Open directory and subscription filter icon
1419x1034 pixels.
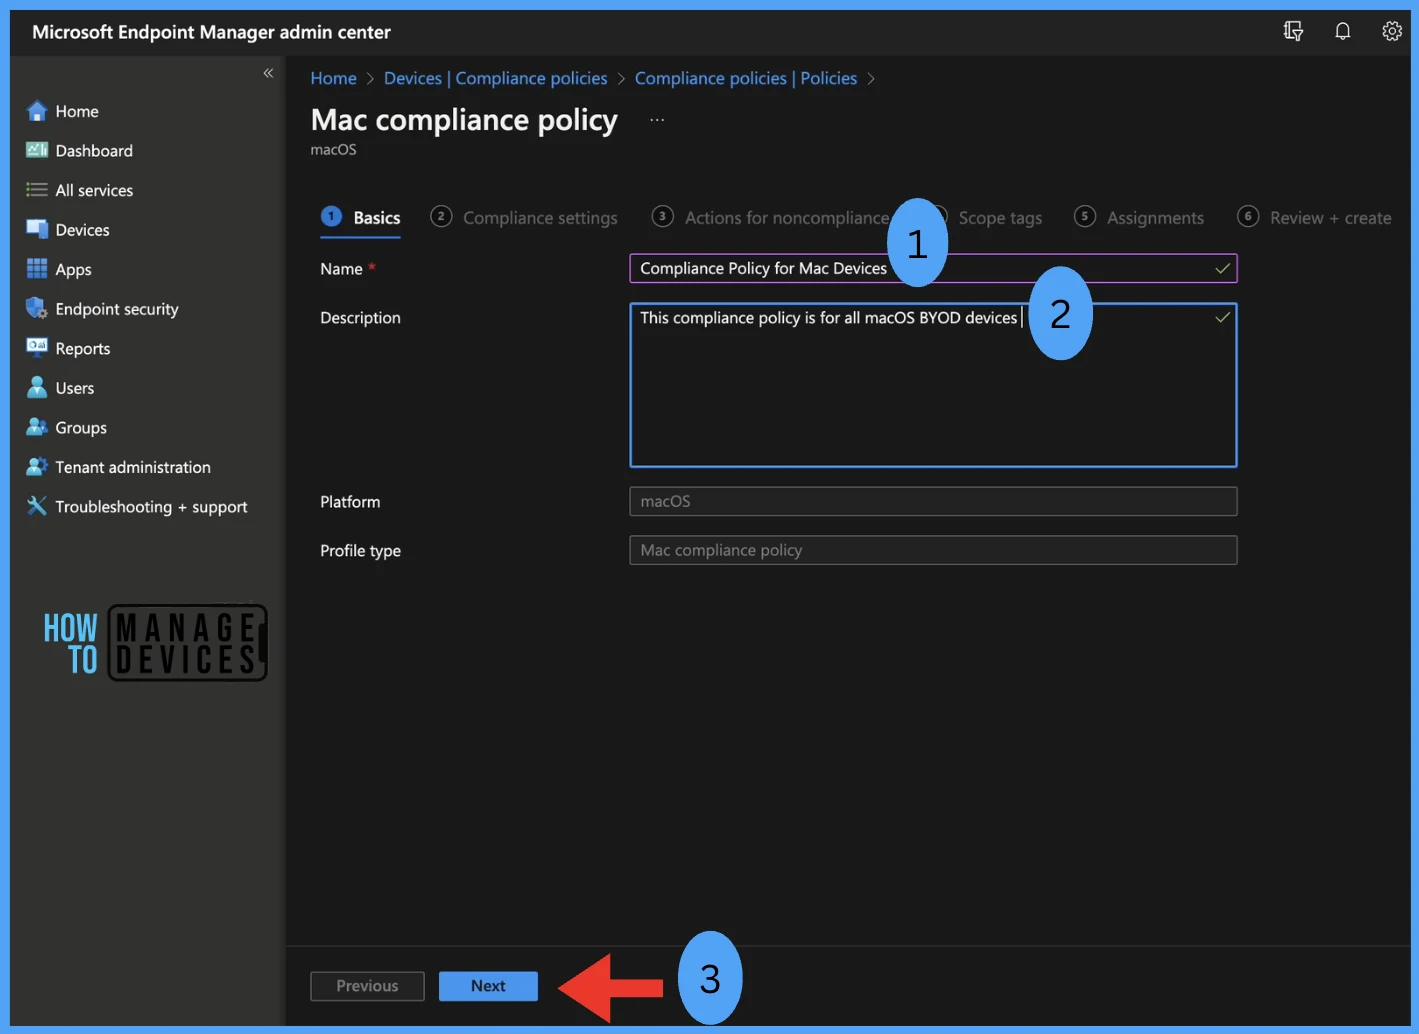(x=1293, y=31)
